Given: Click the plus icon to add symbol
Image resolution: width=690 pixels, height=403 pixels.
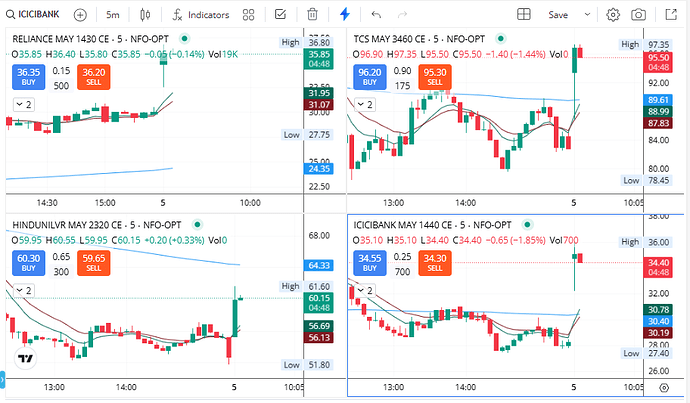Looking at the screenshot, I should [80, 15].
